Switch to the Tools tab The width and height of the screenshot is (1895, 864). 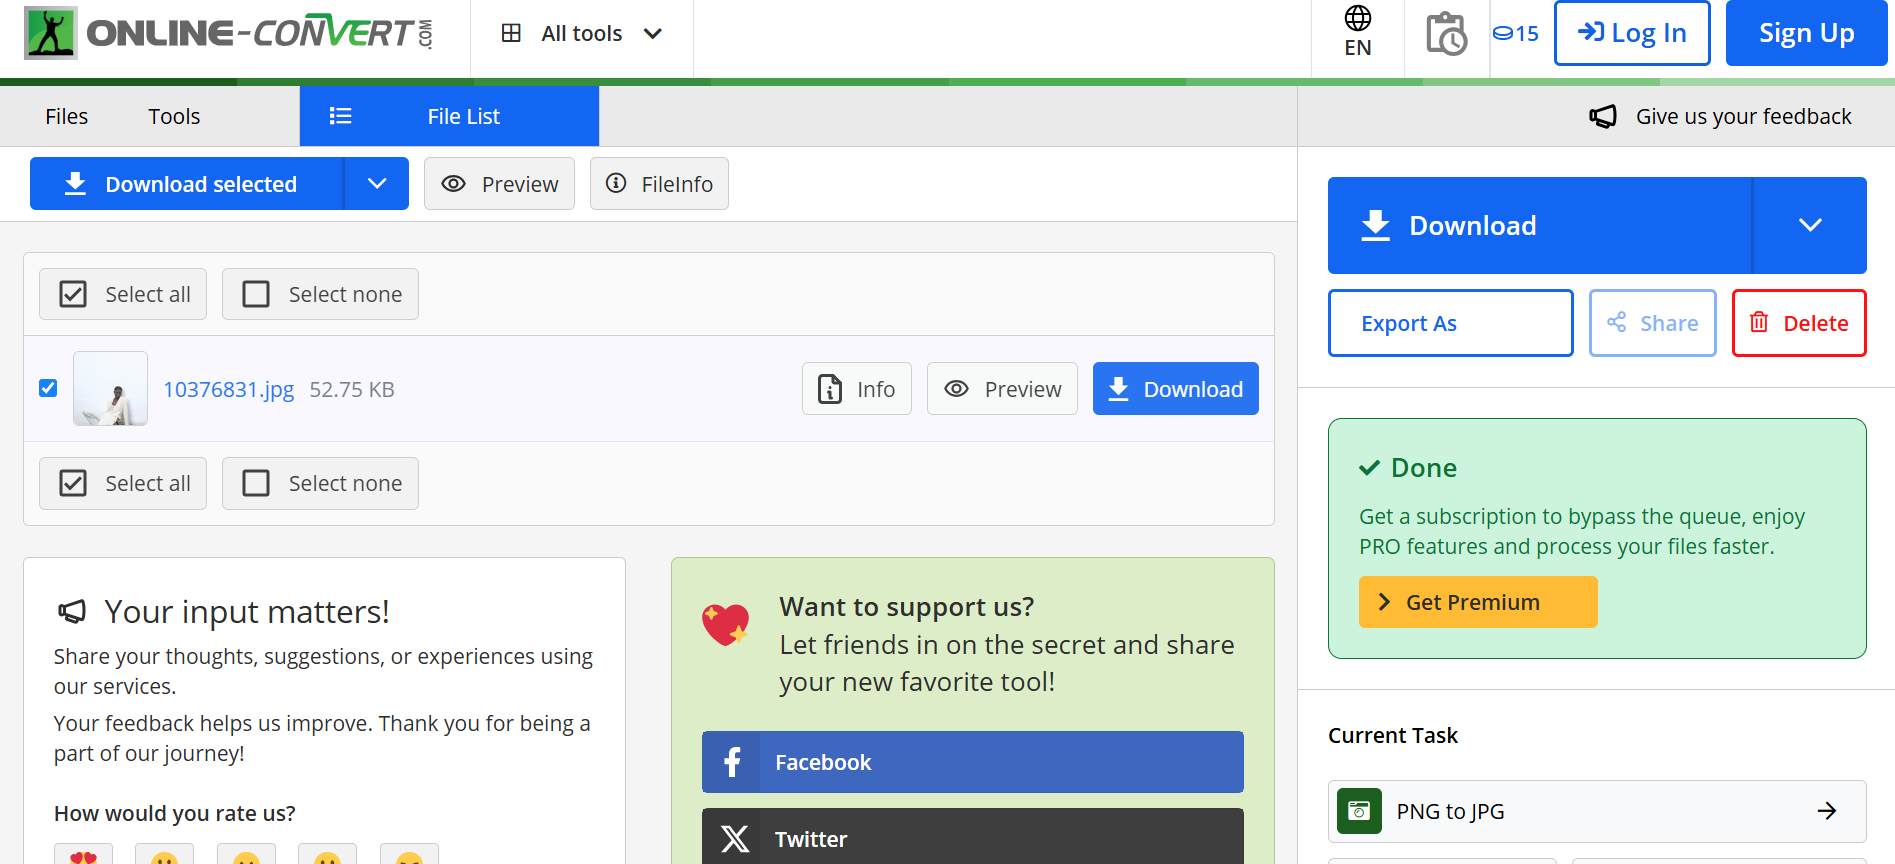[x=174, y=117]
